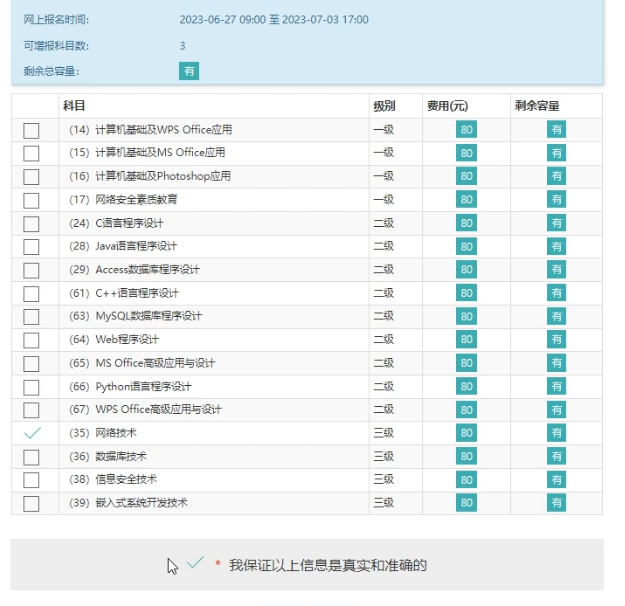Viewport: 625px width, 606px height.
Task: Click the subject name Python语言程序设计
Action: click(143, 386)
